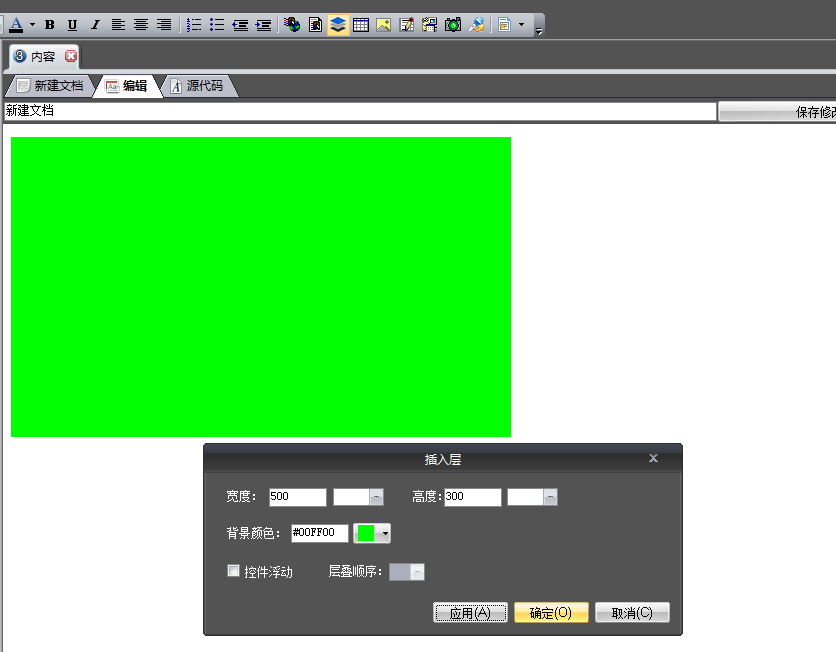Click the 宽度 input field
836x652 pixels.
point(297,497)
